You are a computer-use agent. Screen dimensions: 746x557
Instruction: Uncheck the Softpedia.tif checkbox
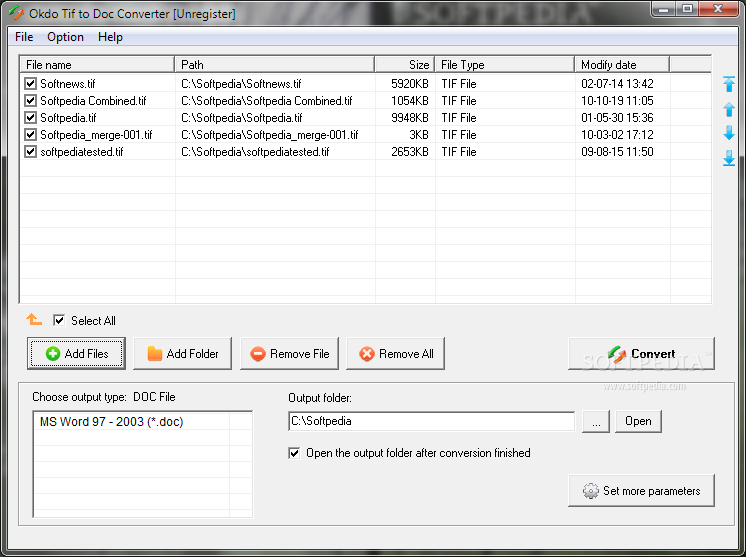30,117
